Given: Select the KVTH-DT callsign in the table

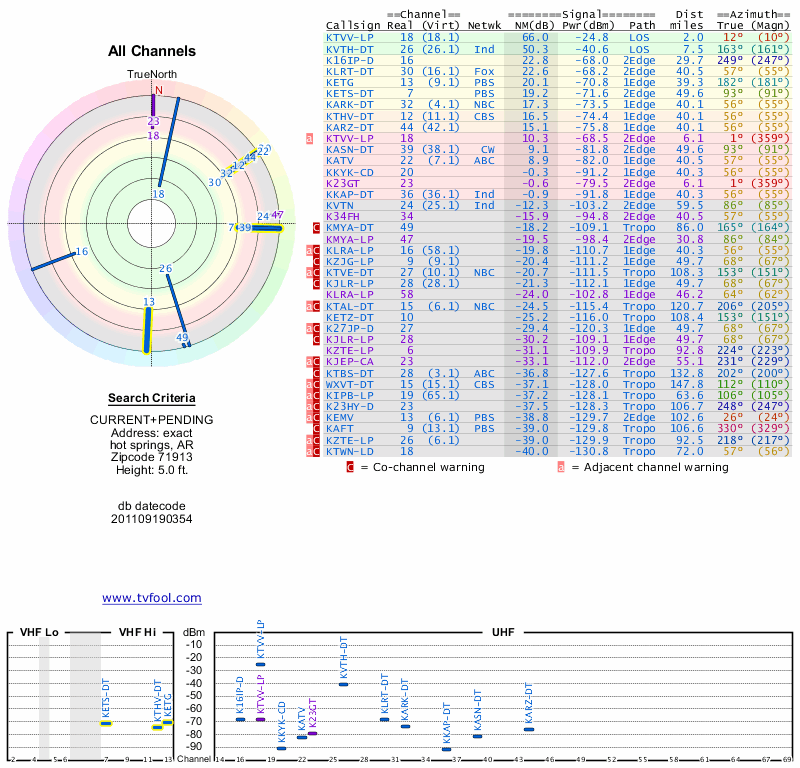Looking at the screenshot, I should (x=350, y=49).
